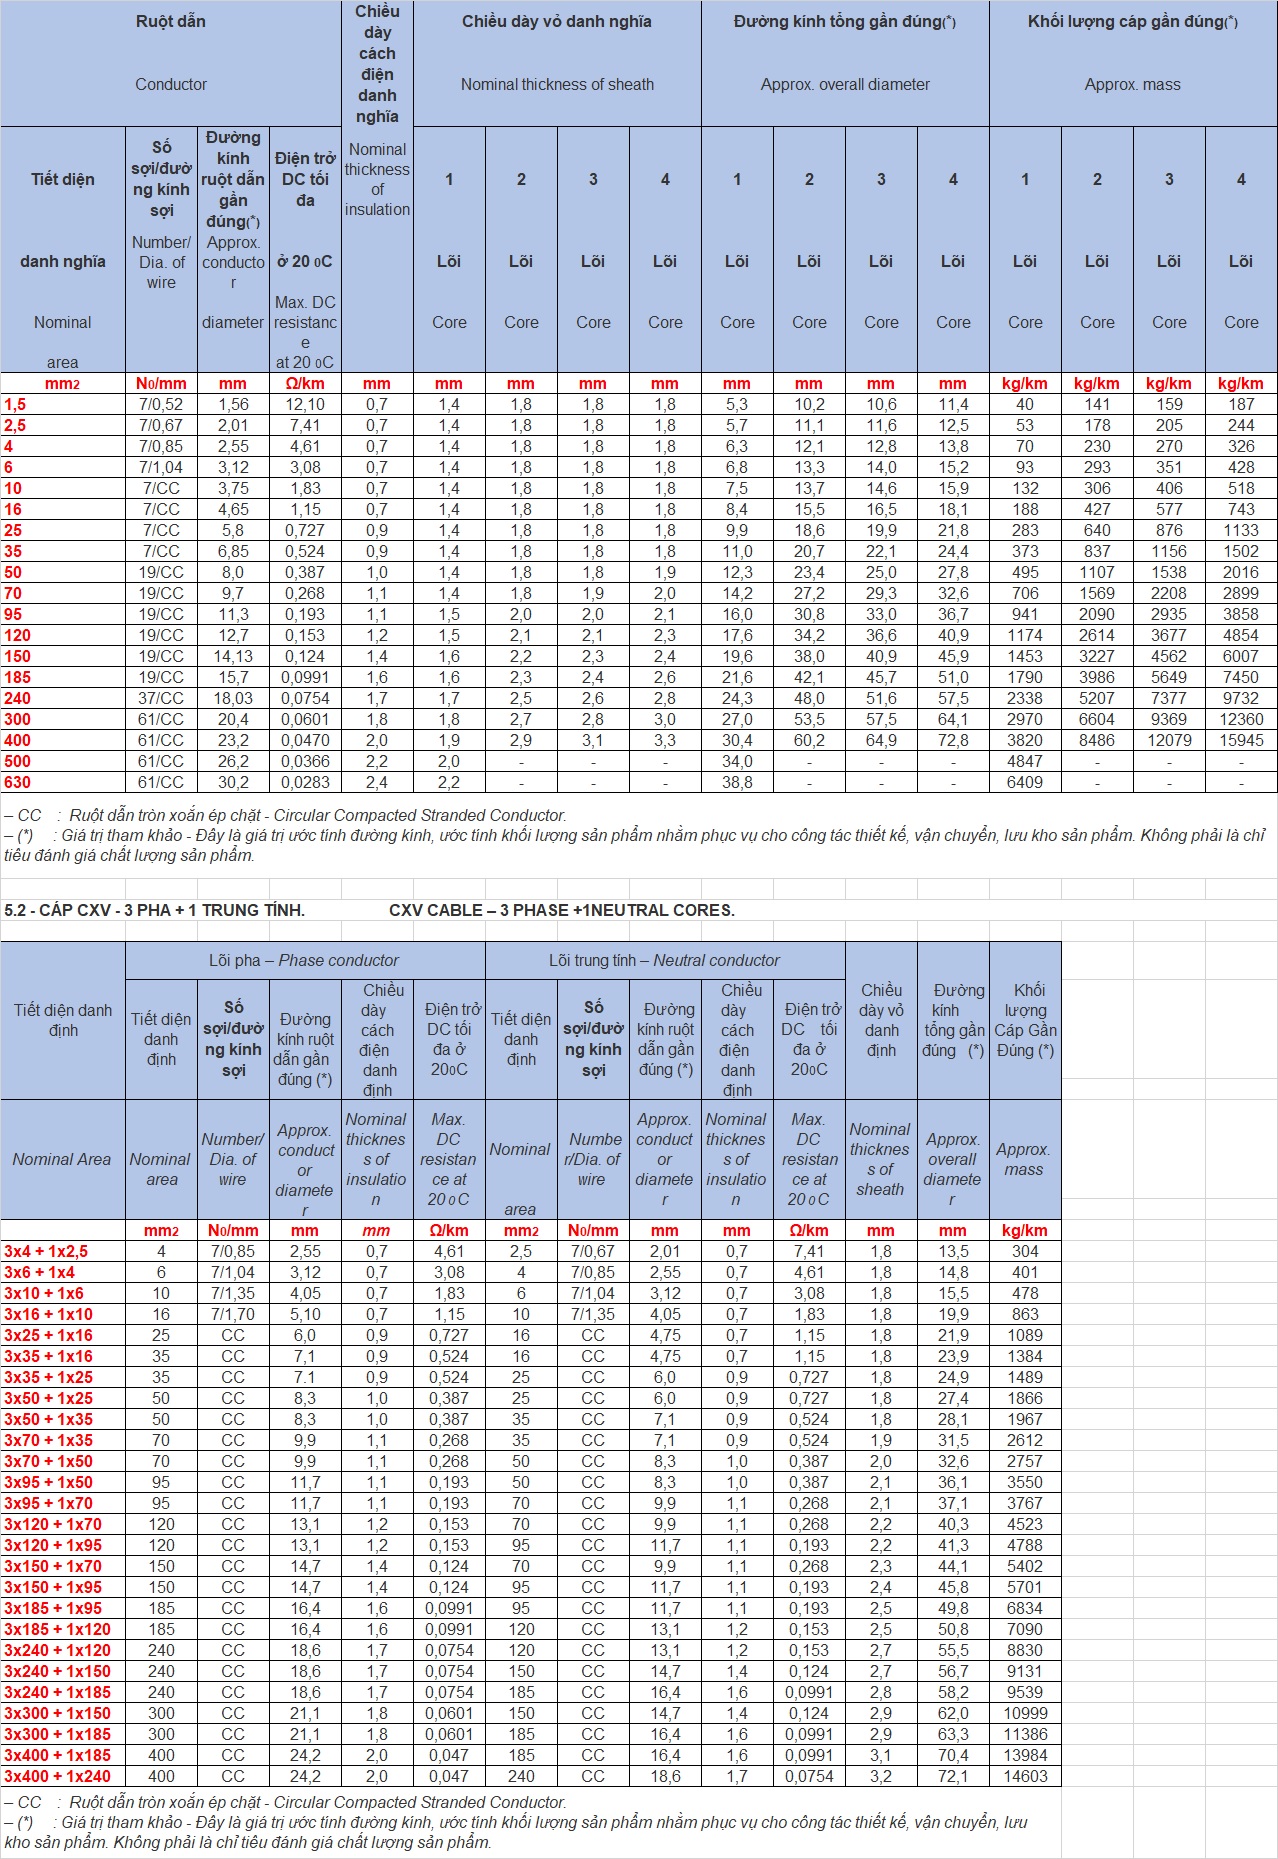
Task: Click the 'Lõi trung tính – Neutral conductor' header
Action: (x=664, y=960)
